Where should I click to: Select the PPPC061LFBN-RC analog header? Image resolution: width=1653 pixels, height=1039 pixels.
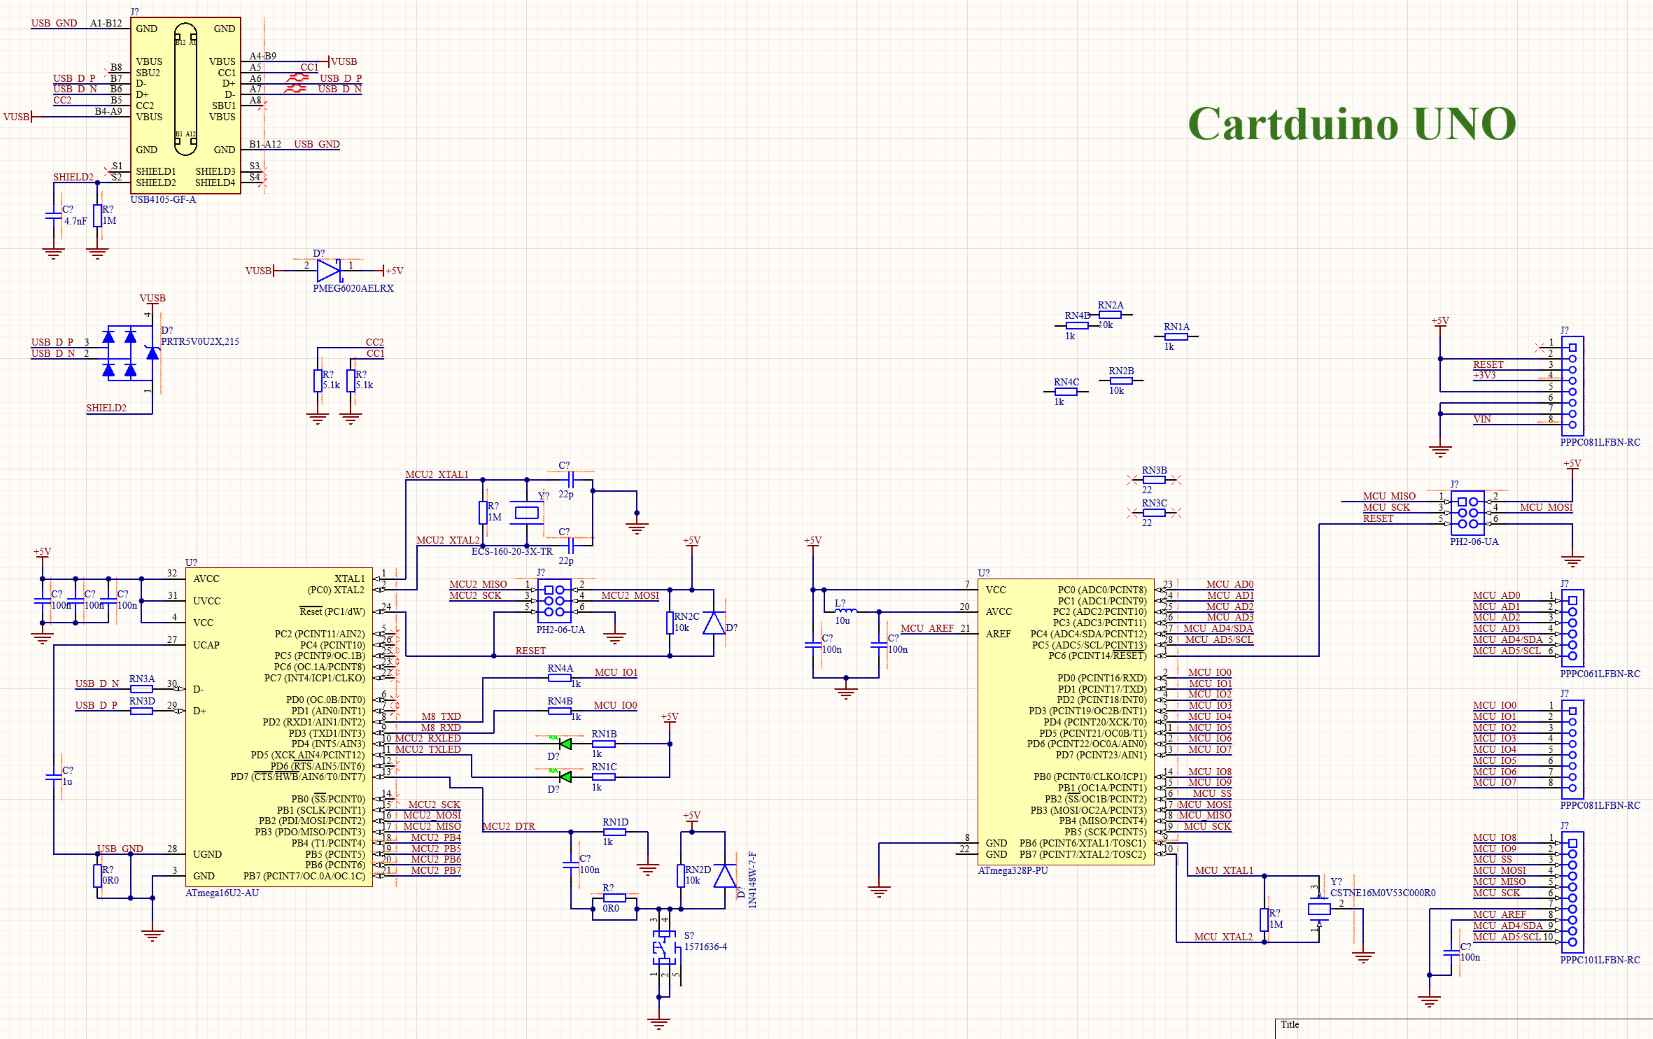[x=1572, y=628]
